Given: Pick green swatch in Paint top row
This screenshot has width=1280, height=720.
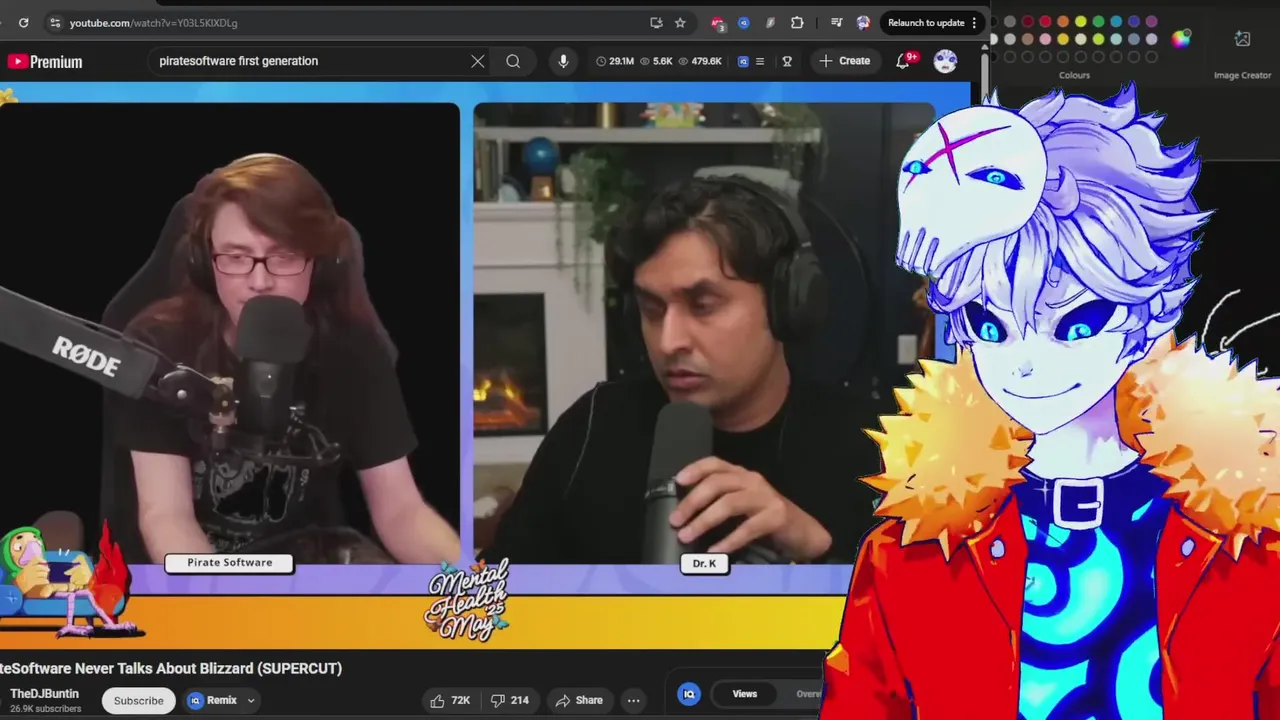Looking at the screenshot, I should [x=1098, y=22].
